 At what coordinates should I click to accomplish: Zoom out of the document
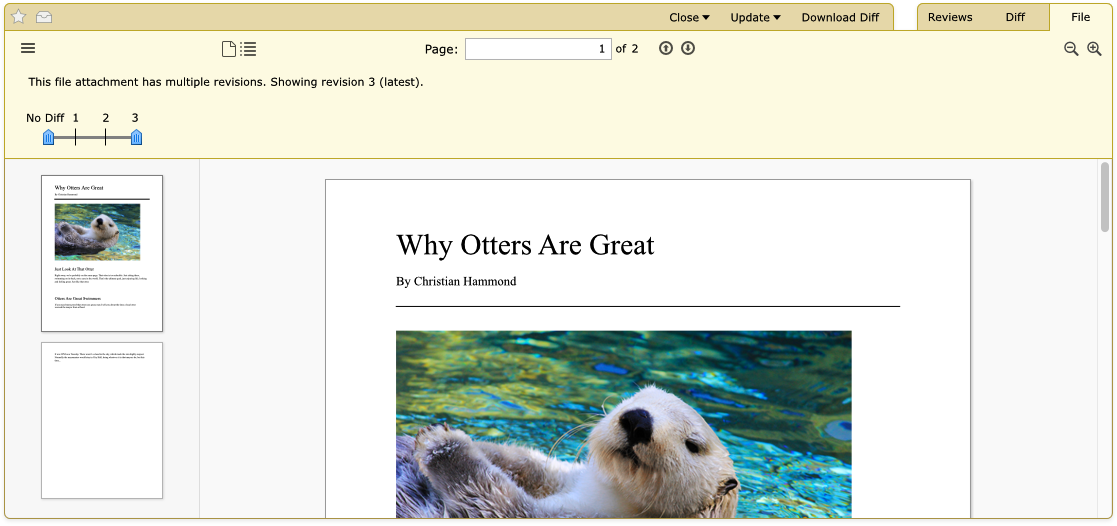tap(1071, 49)
